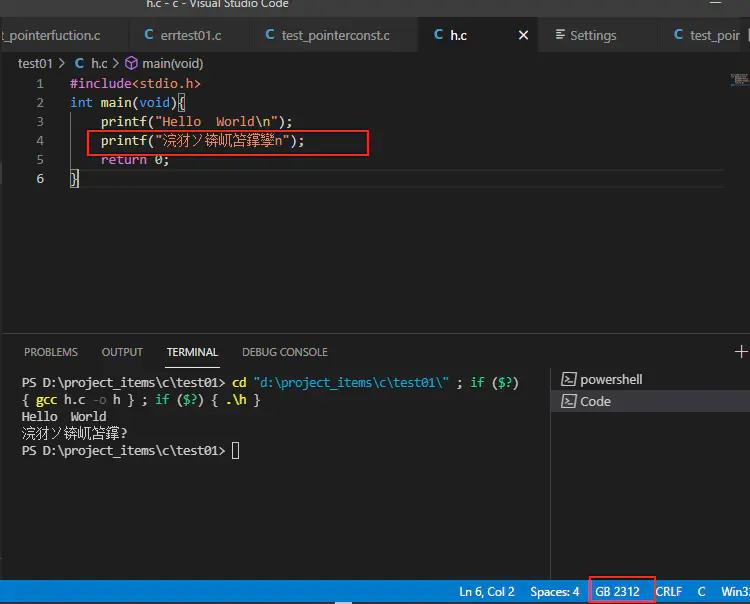Change CRLF end of line sequence
750x604 pixels.
click(x=669, y=591)
